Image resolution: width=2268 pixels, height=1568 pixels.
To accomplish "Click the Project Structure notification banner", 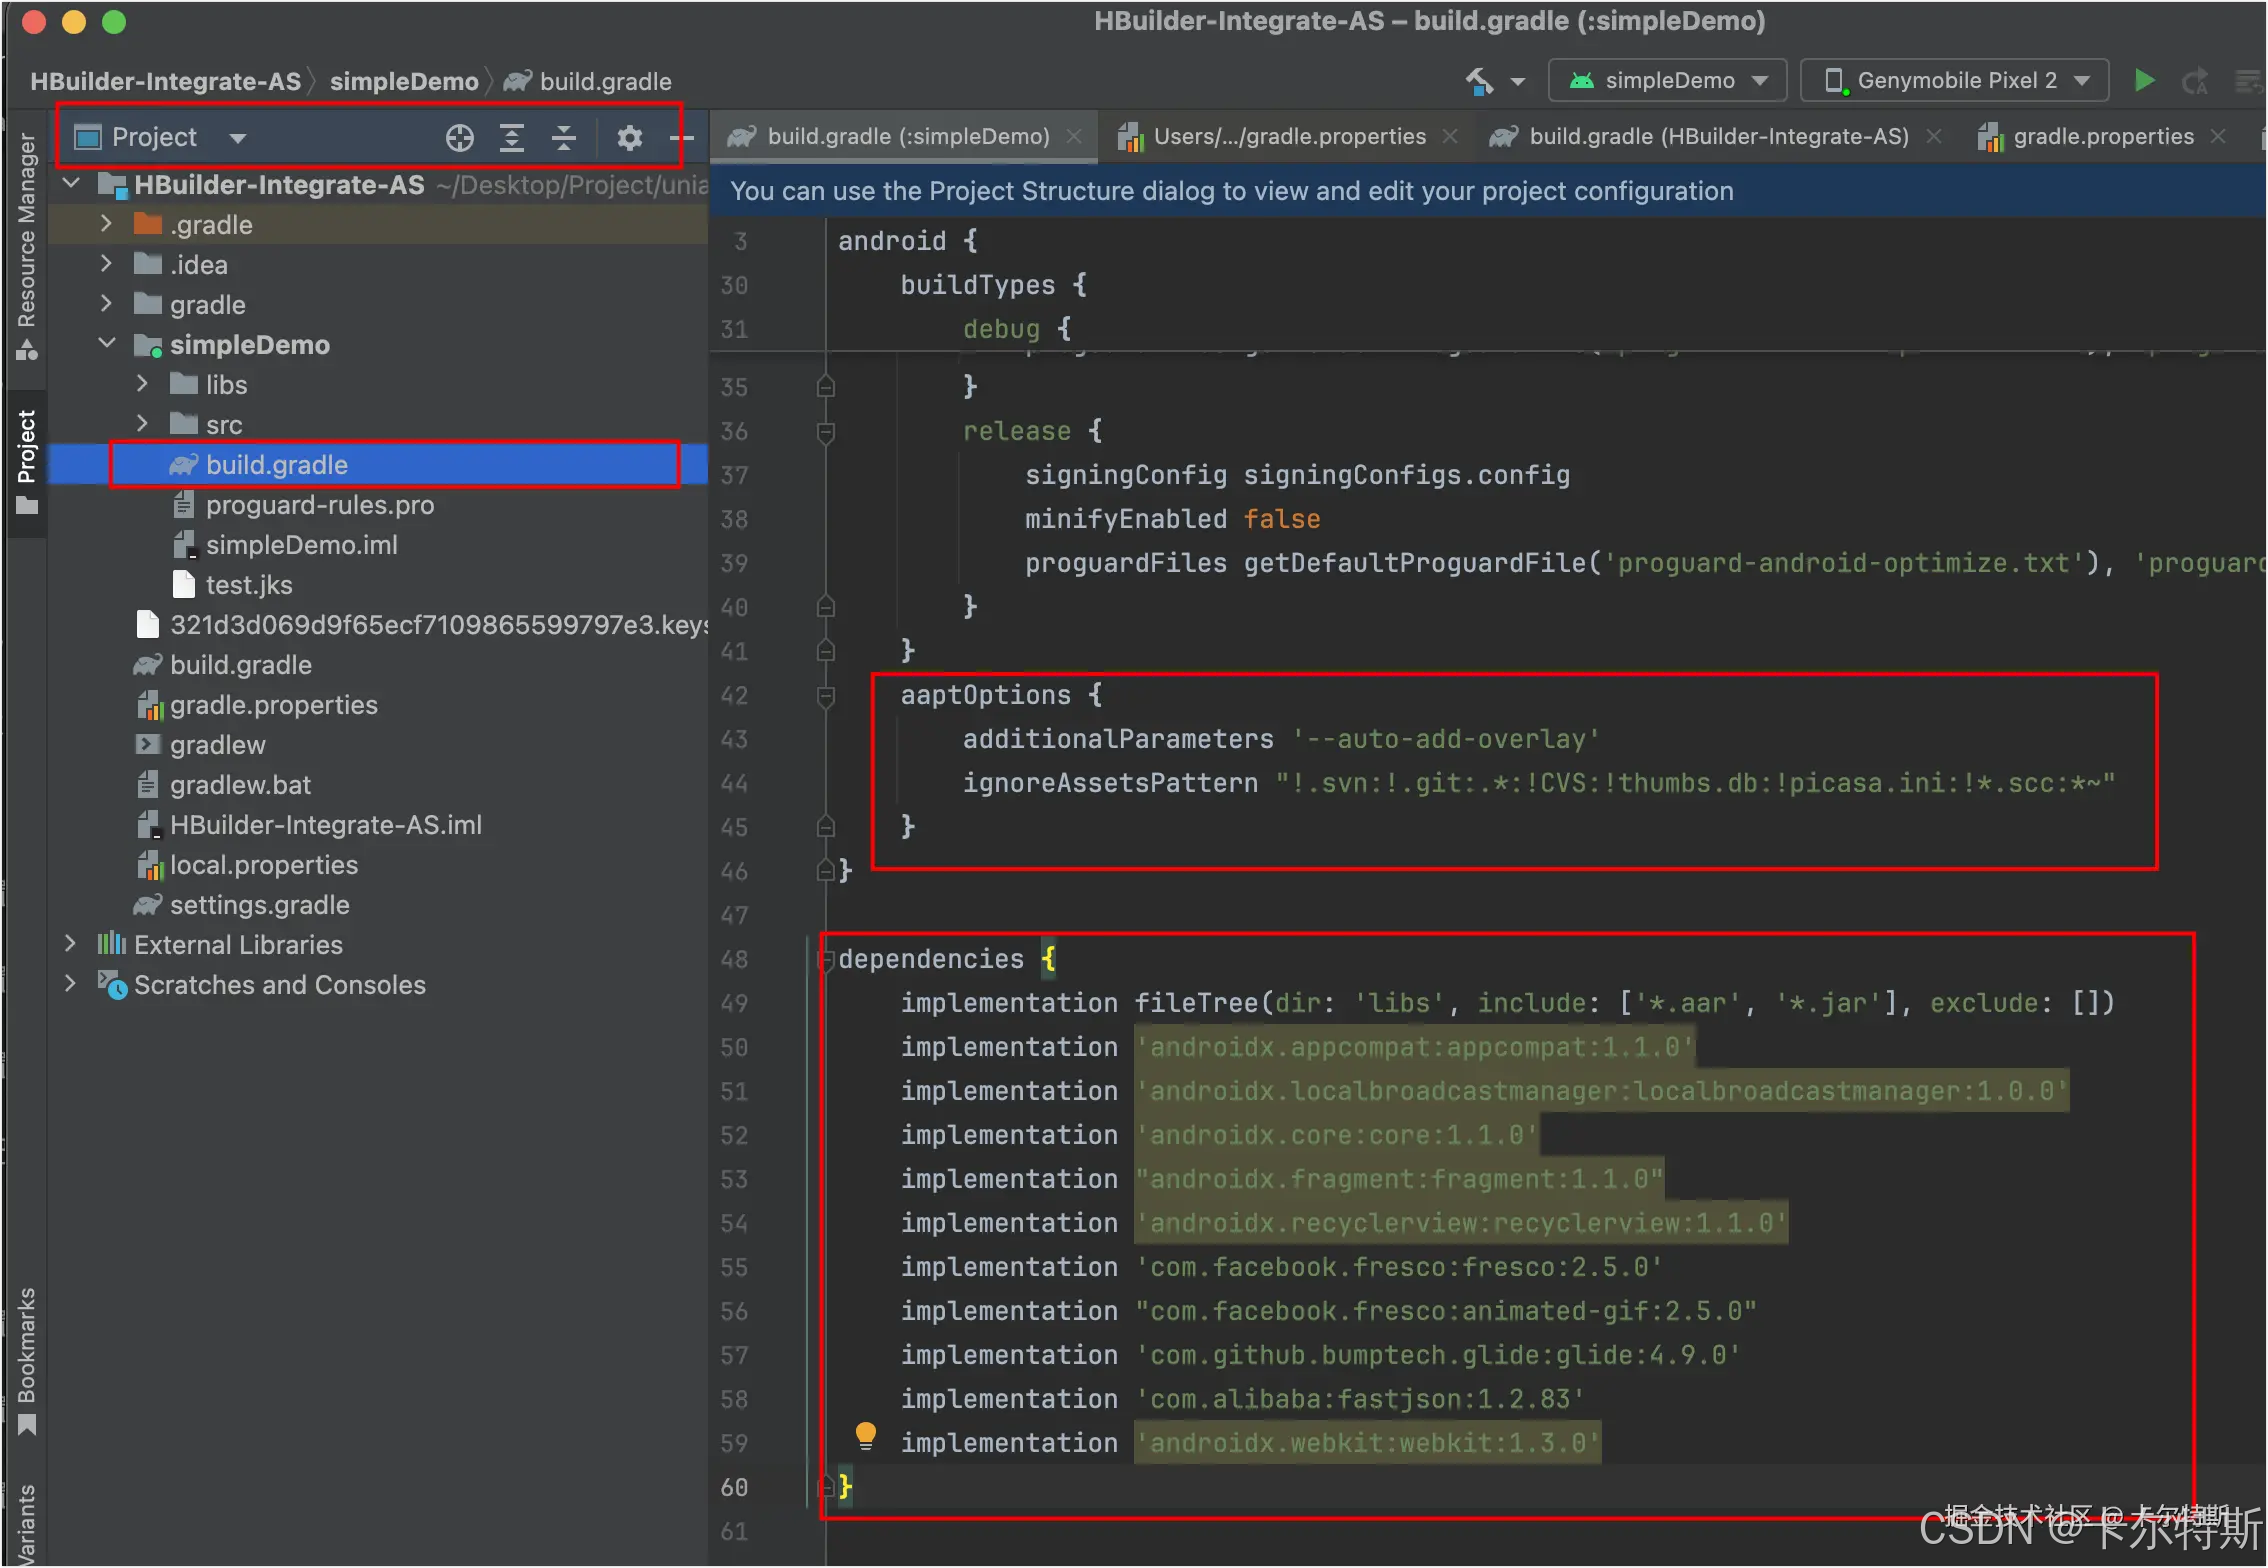I will tap(1488, 191).
